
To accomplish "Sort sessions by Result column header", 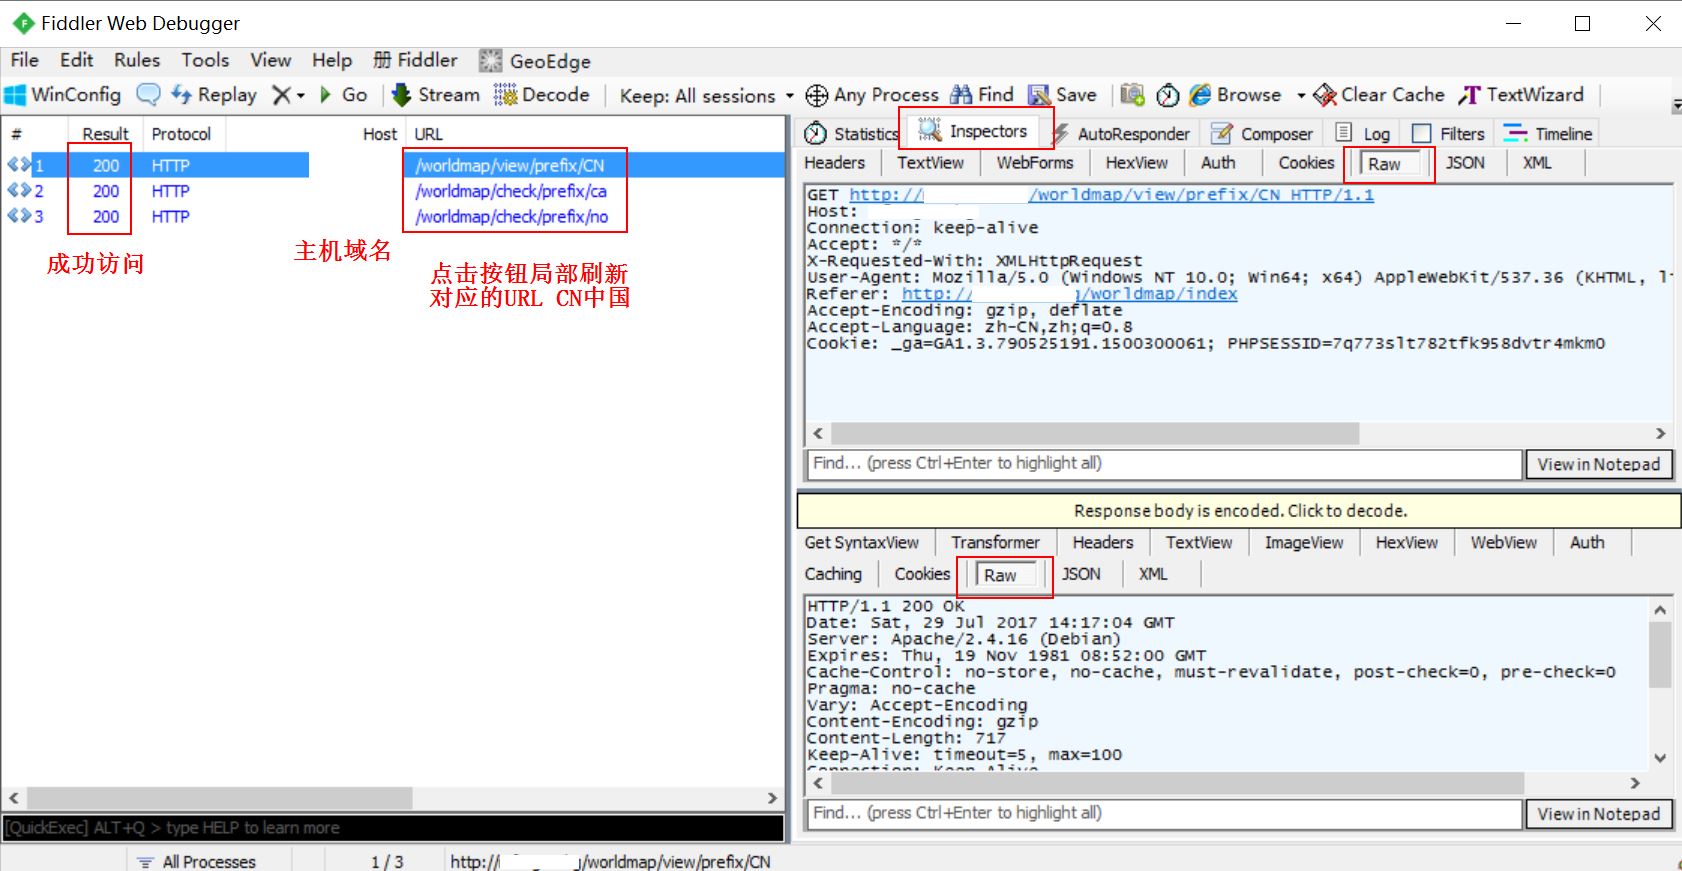I will [x=105, y=134].
